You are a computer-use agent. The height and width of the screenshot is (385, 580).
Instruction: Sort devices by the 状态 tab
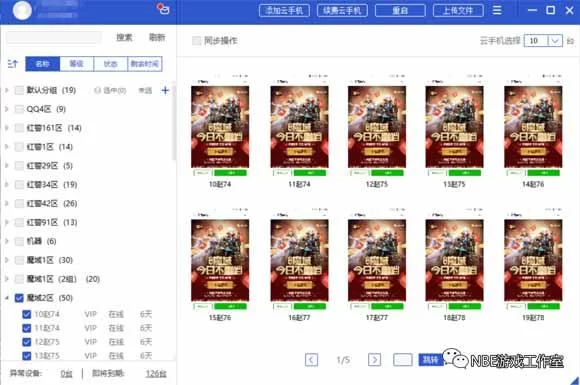[x=111, y=64]
